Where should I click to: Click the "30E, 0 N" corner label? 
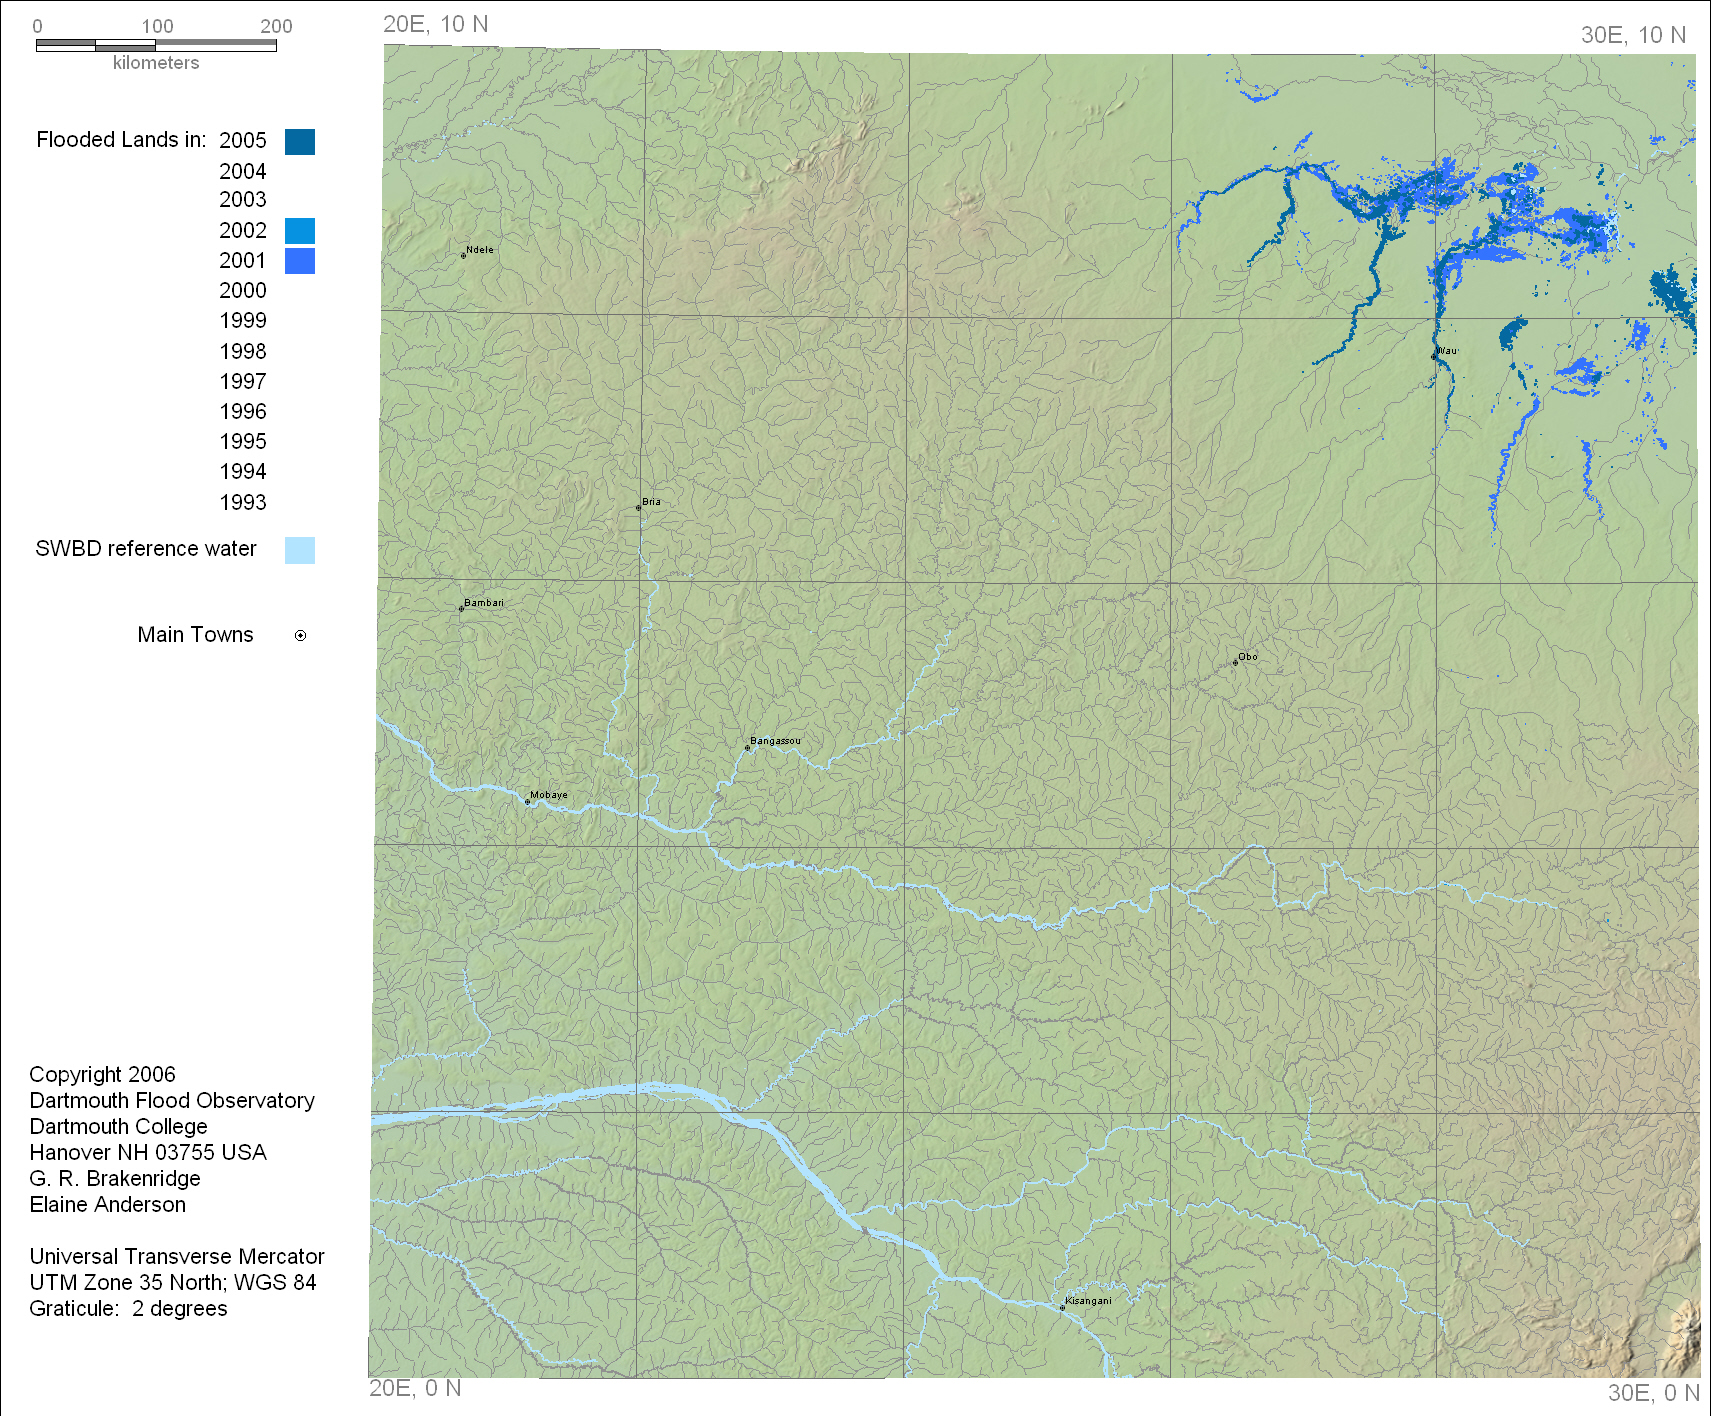pos(1653,1393)
